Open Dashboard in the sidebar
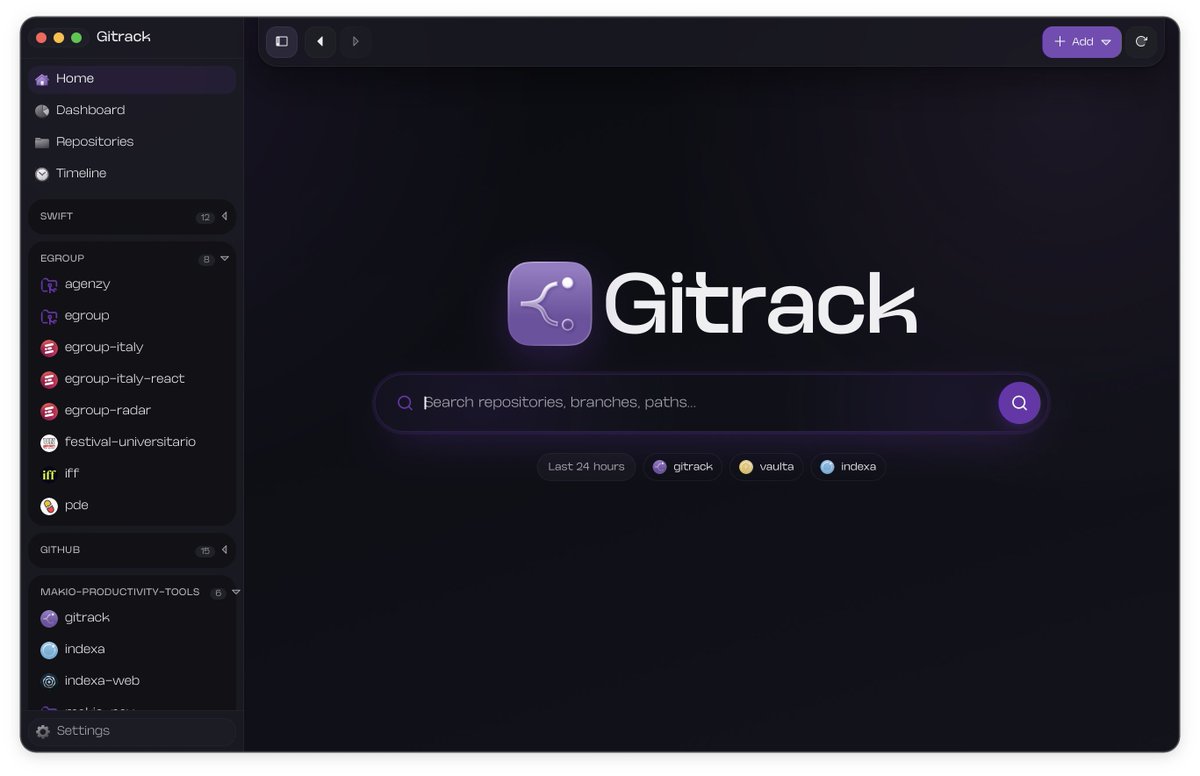1200x776 pixels. (132, 110)
